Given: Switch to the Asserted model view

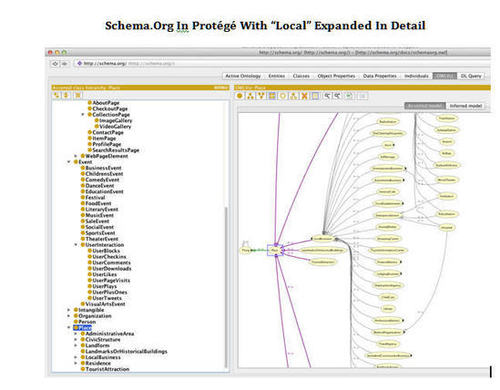Looking at the screenshot, I should point(425,106).
